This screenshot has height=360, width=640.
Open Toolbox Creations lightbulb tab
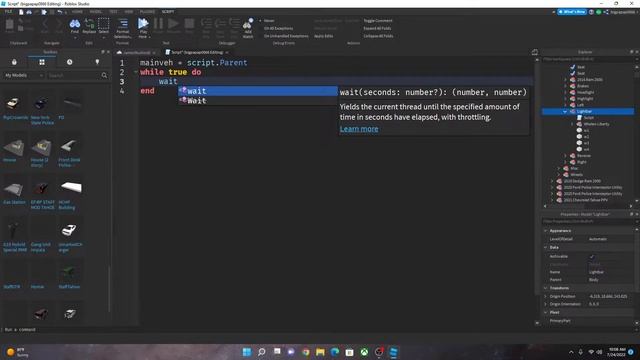[x=97, y=62]
